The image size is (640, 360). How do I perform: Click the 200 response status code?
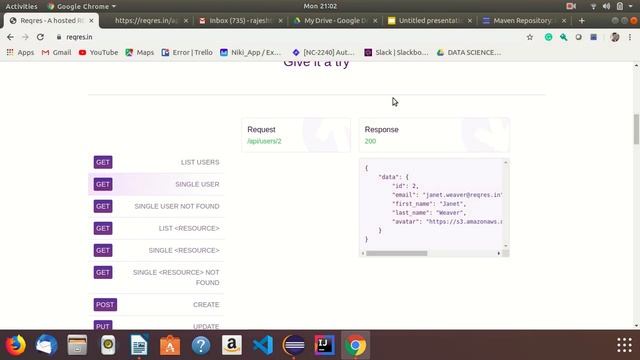point(370,141)
